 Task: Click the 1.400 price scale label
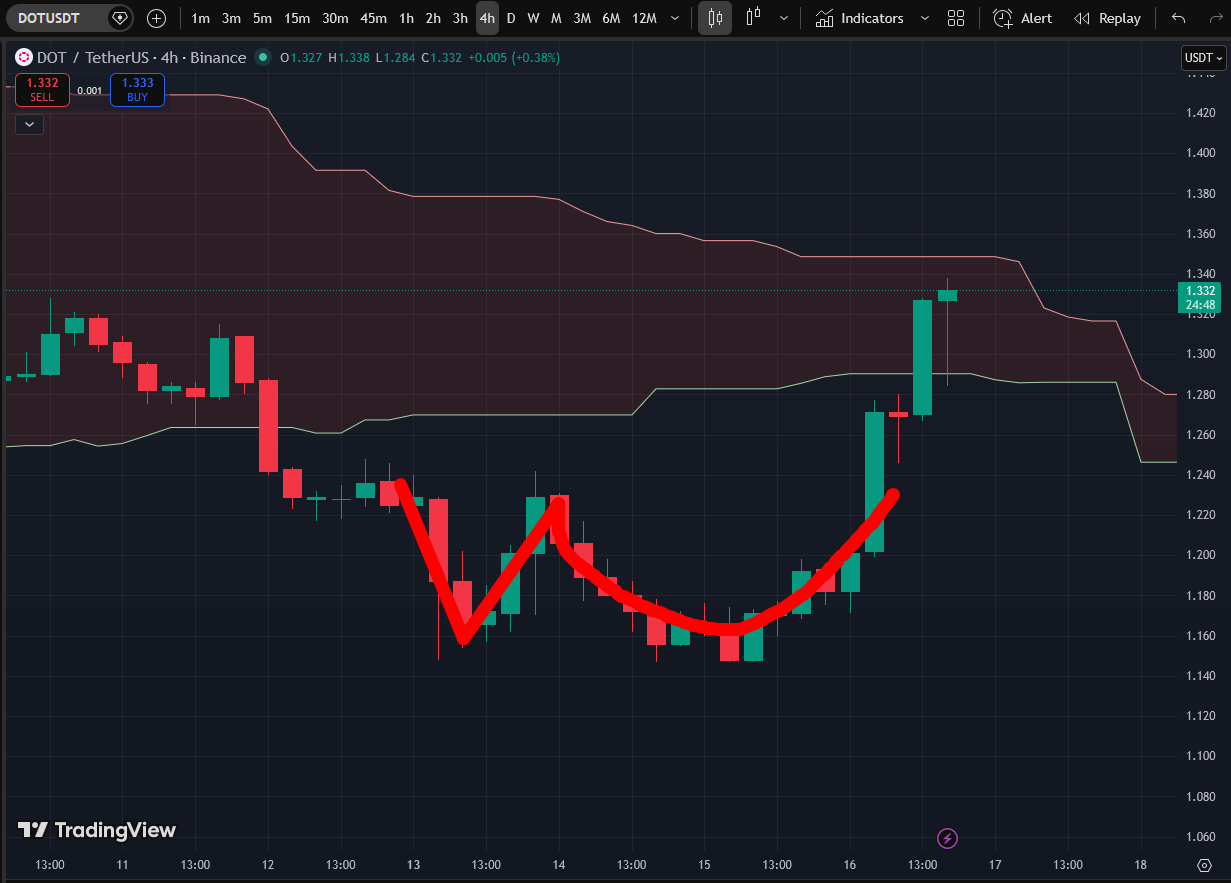click(1201, 153)
